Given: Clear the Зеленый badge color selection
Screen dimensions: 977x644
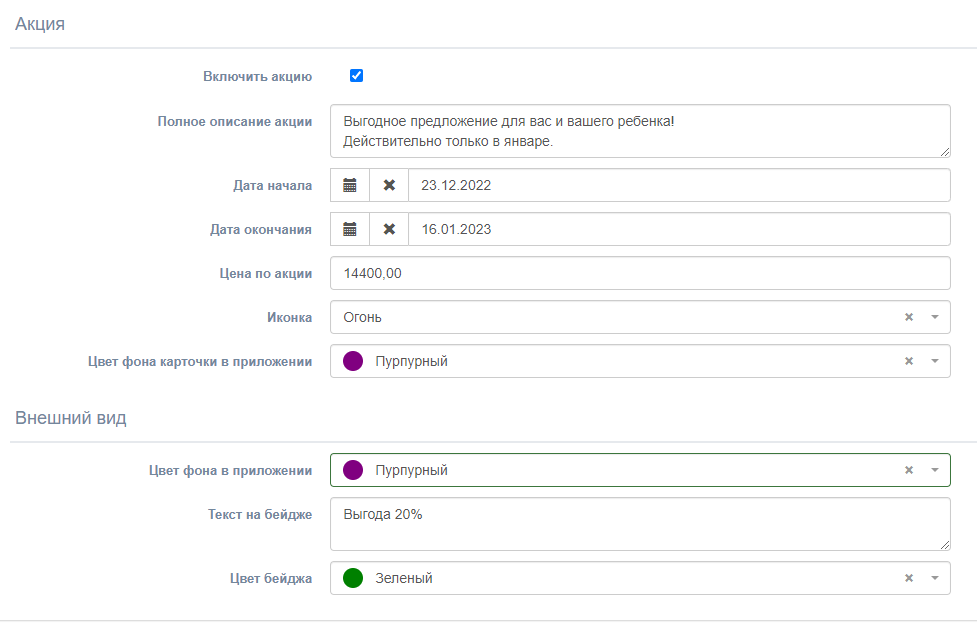Looking at the screenshot, I should [909, 578].
